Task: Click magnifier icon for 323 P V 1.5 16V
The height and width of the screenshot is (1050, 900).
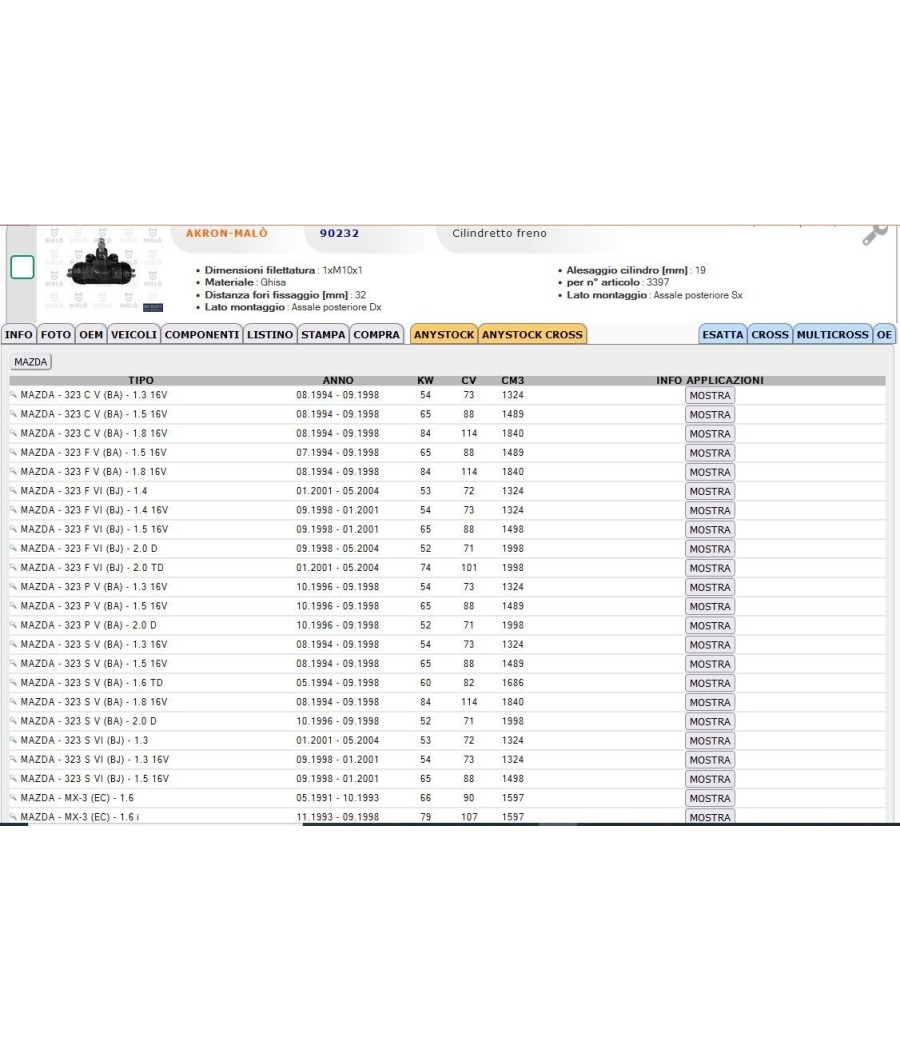Action: click(13, 606)
